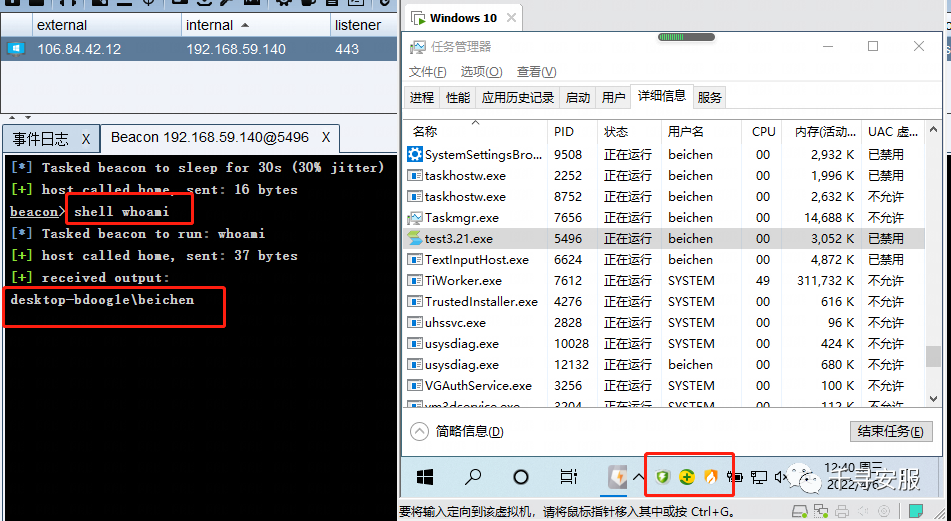Viewport: 951px width, 521px height.
Task: Select usysdiag.exe row with PID 10028
Action: (665, 343)
